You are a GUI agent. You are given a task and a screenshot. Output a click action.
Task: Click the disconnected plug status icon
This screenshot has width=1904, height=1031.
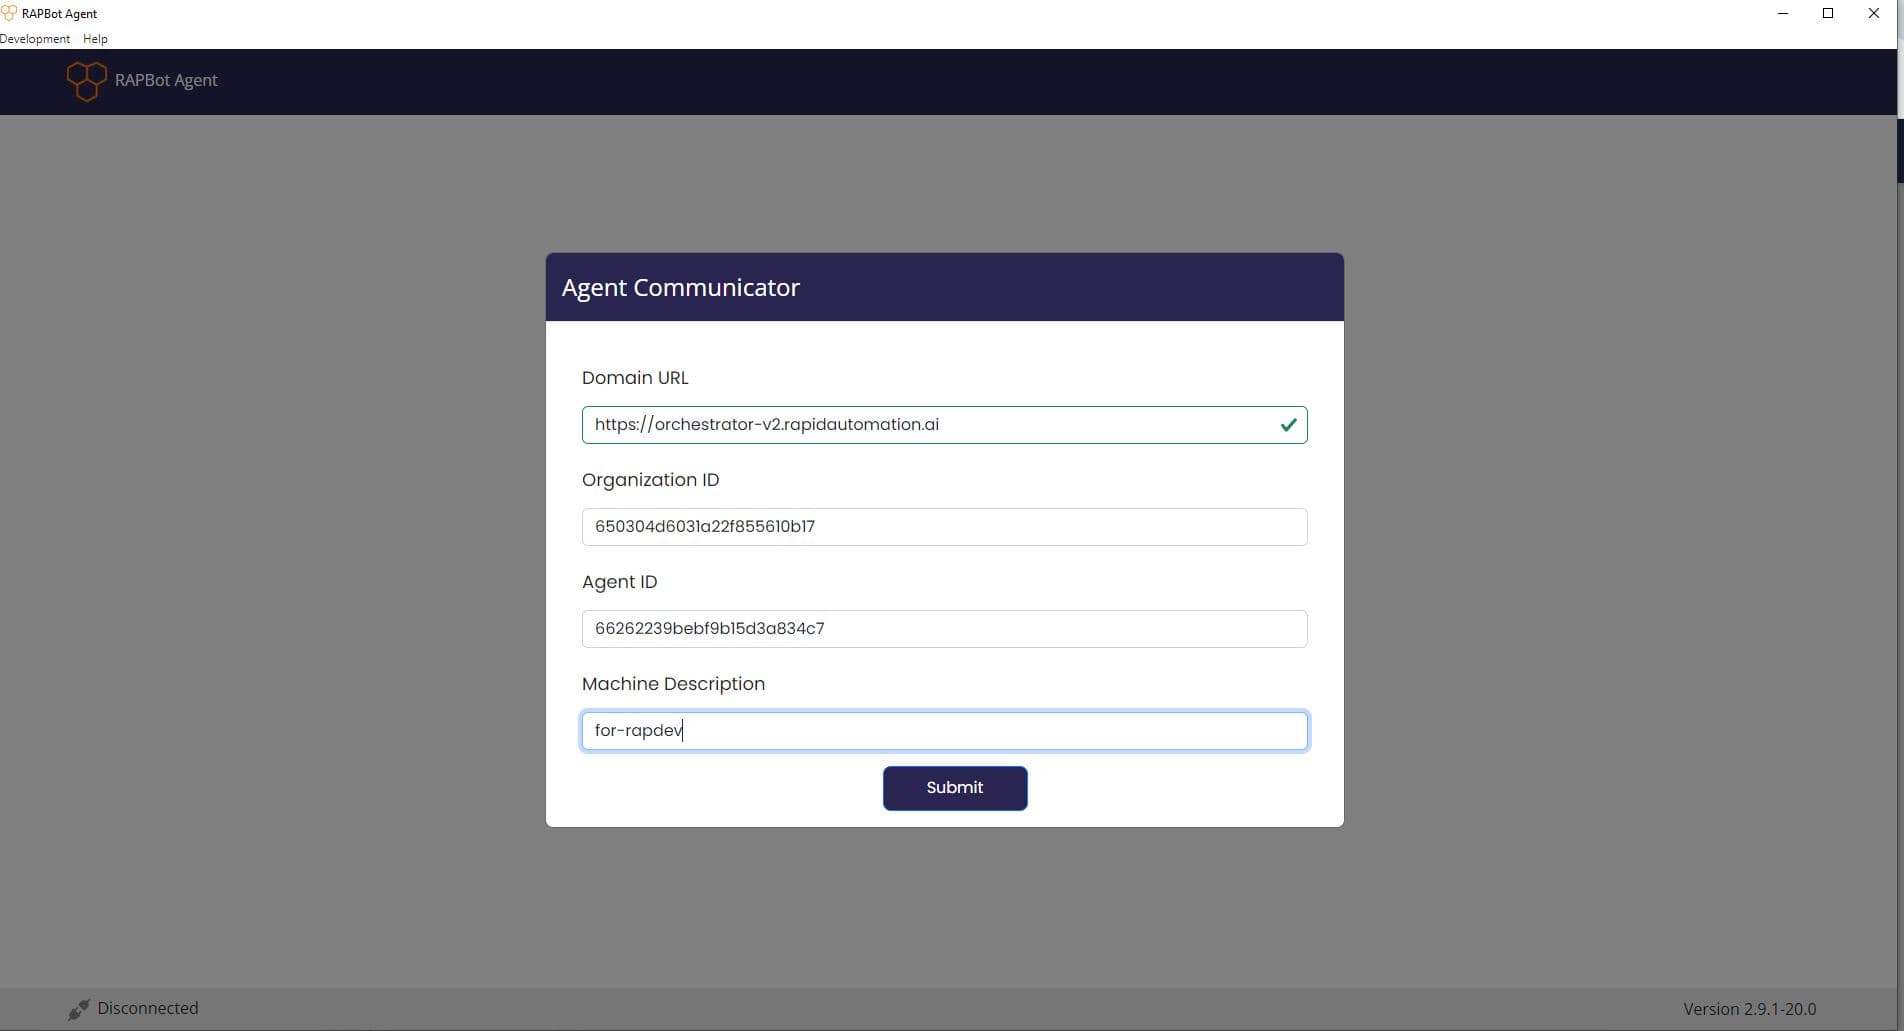pos(78,1009)
